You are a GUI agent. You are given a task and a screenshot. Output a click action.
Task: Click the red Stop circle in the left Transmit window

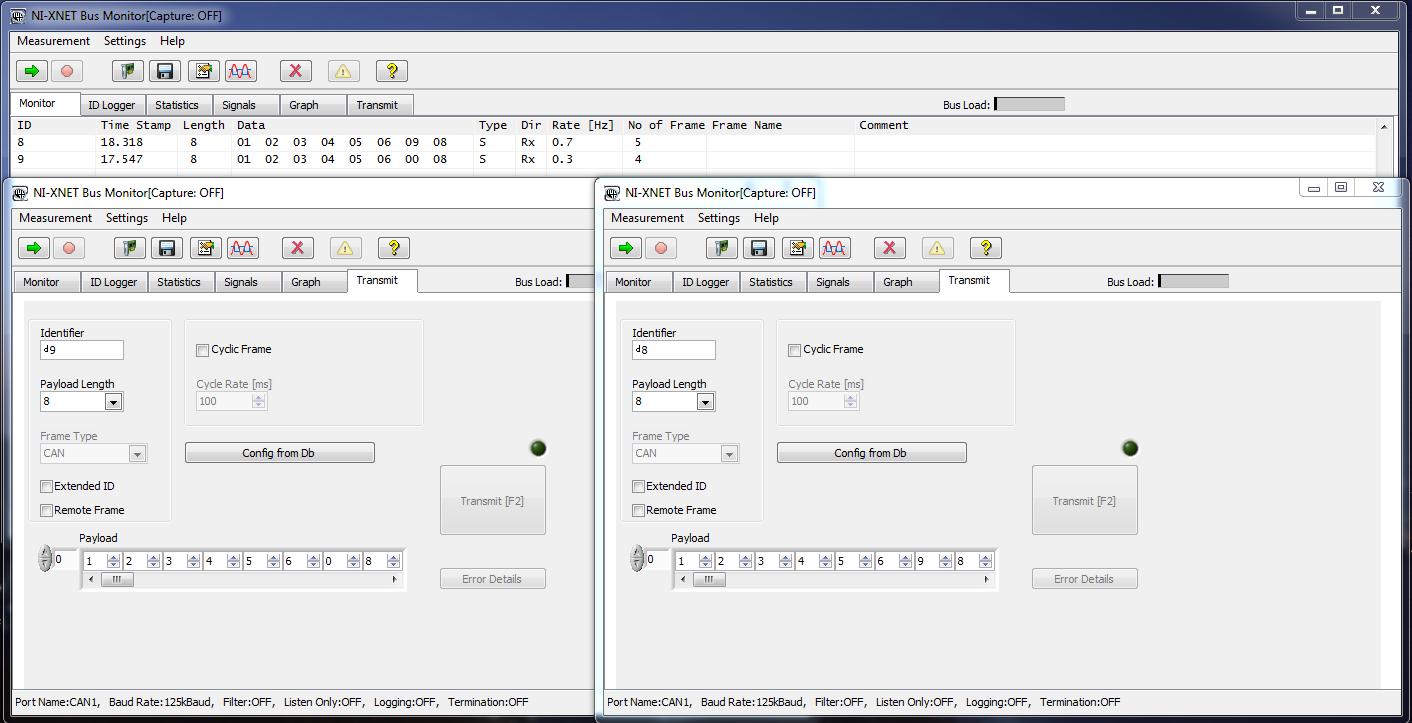click(x=69, y=248)
